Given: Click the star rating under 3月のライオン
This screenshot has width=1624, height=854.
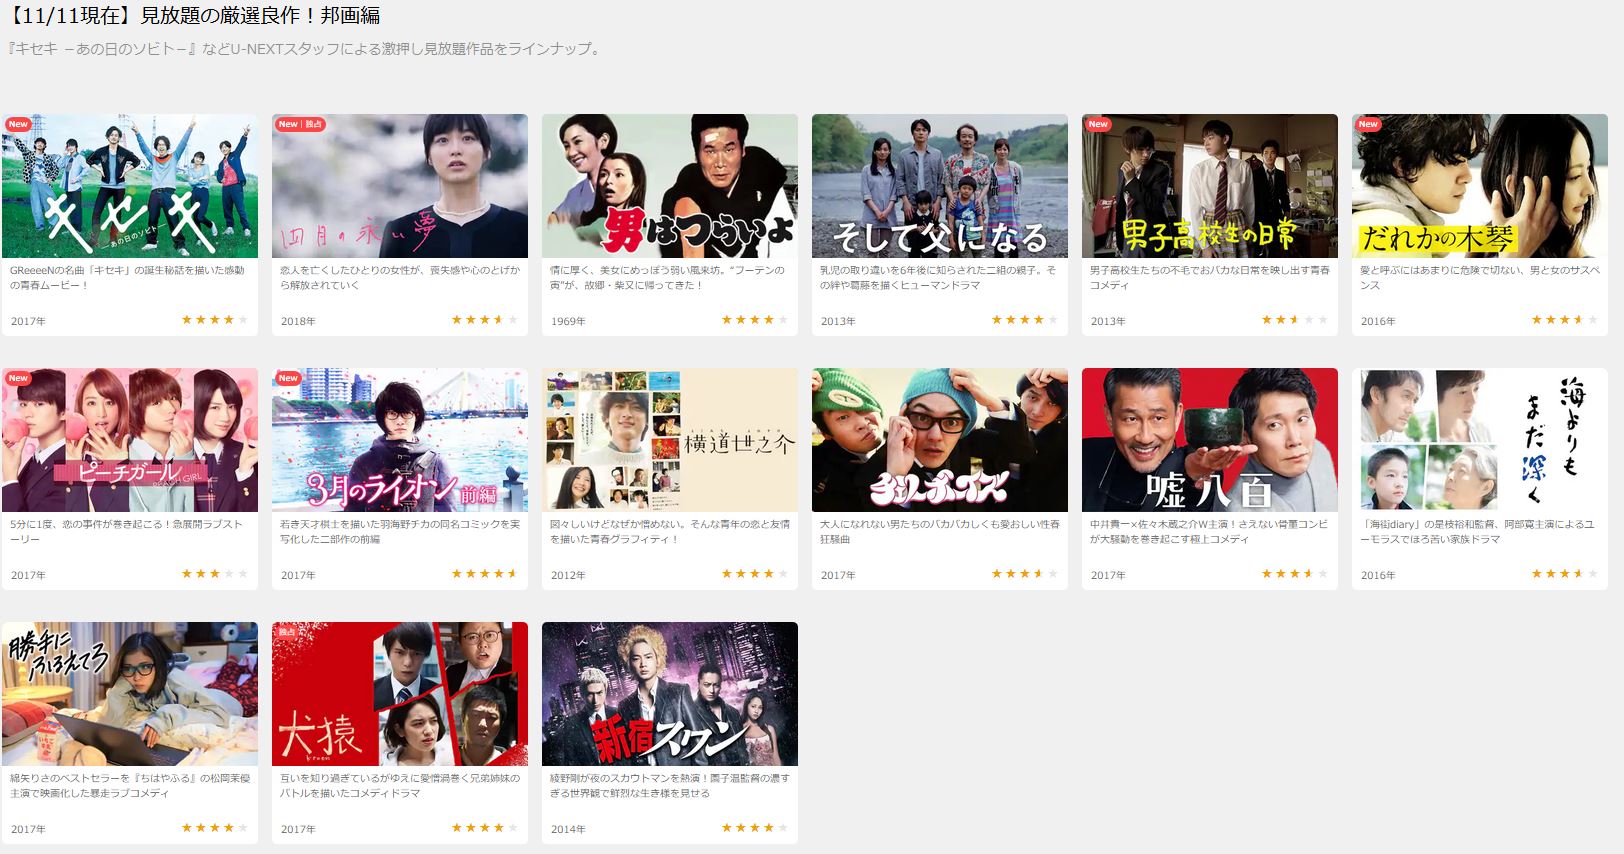Looking at the screenshot, I should [x=484, y=574].
